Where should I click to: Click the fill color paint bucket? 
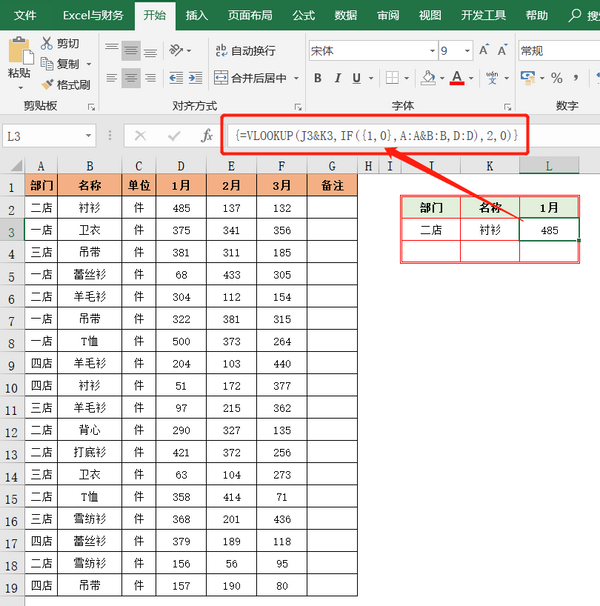click(x=428, y=78)
